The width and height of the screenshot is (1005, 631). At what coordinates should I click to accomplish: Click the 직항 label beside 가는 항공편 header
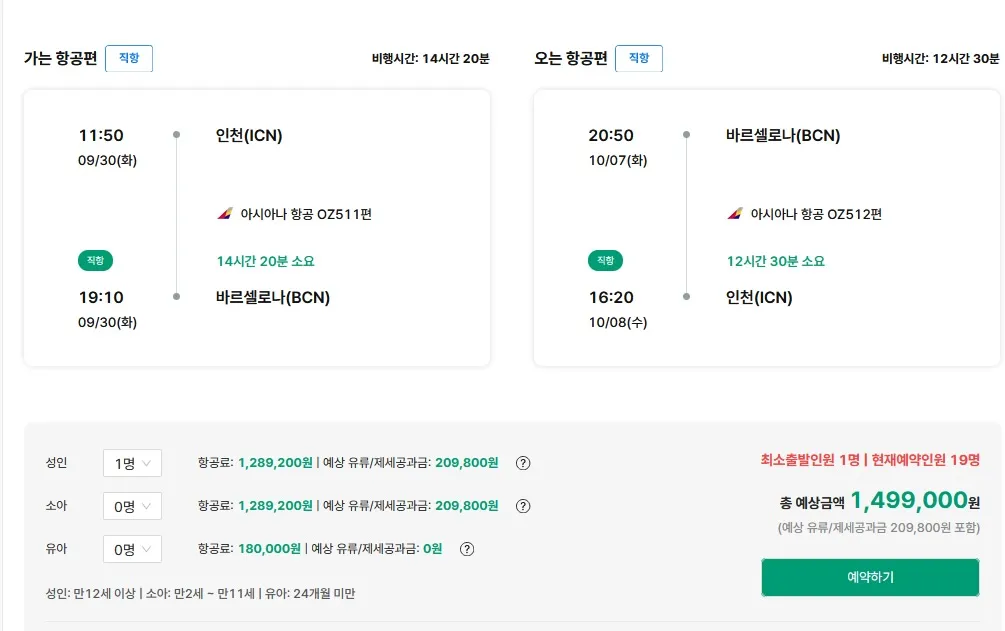click(x=128, y=58)
